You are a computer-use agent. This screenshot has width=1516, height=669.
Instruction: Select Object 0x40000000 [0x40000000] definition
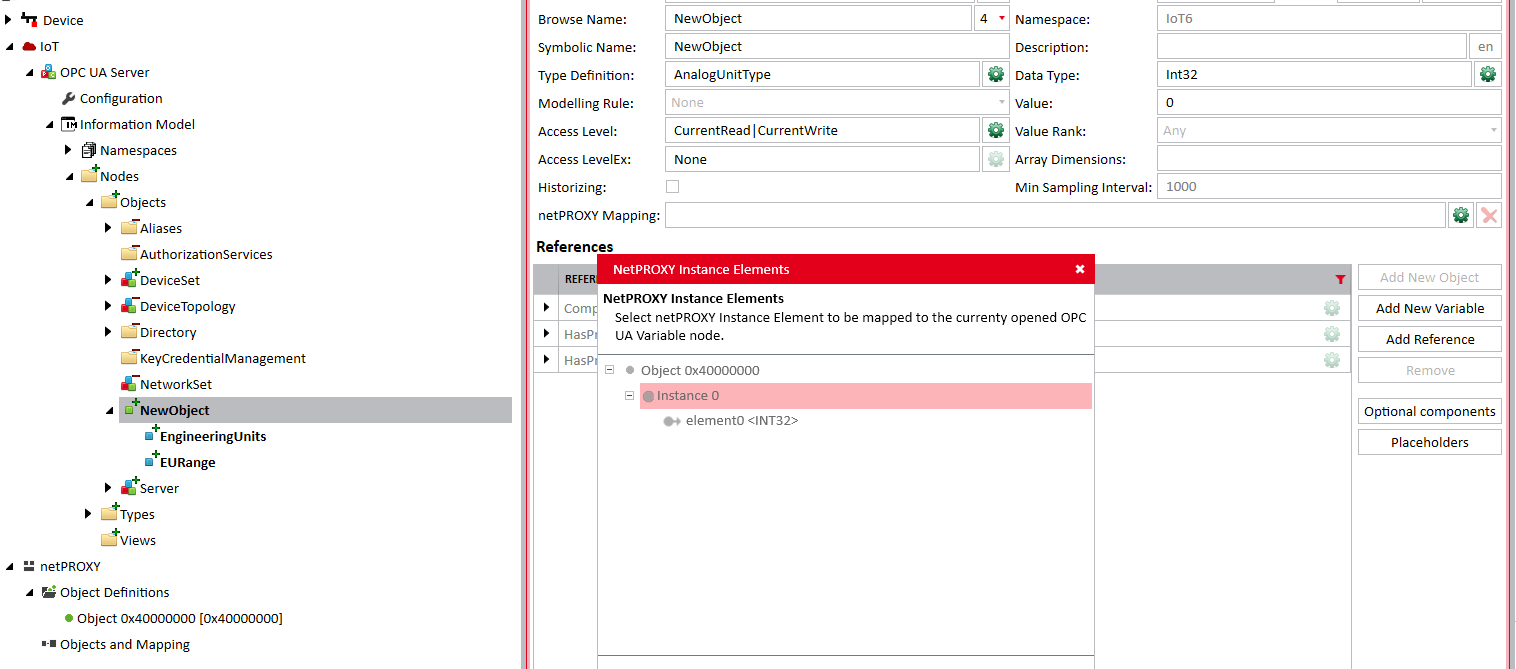(179, 618)
